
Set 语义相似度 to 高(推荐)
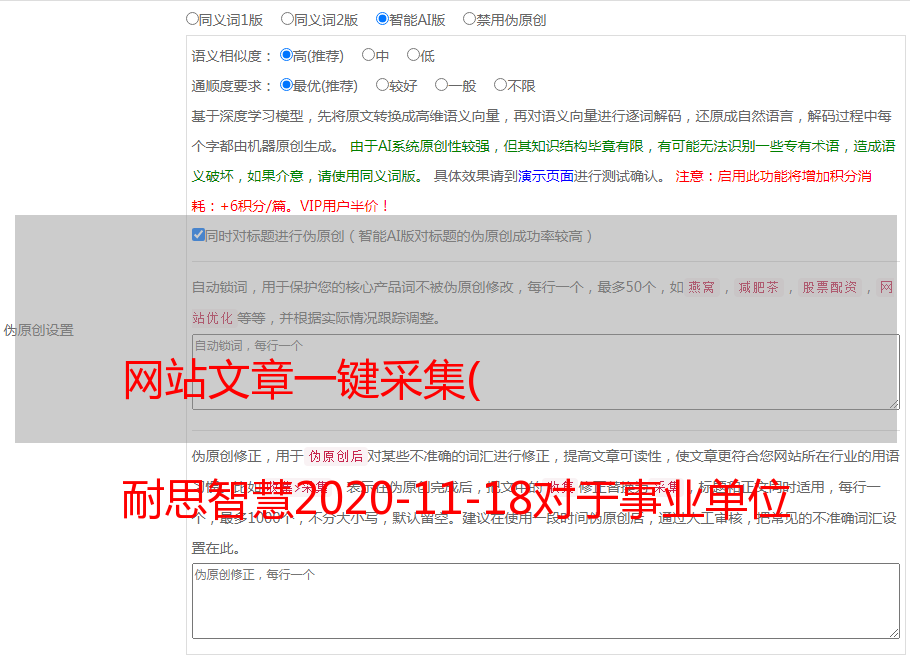pyautogui.click(x=286, y=55)
